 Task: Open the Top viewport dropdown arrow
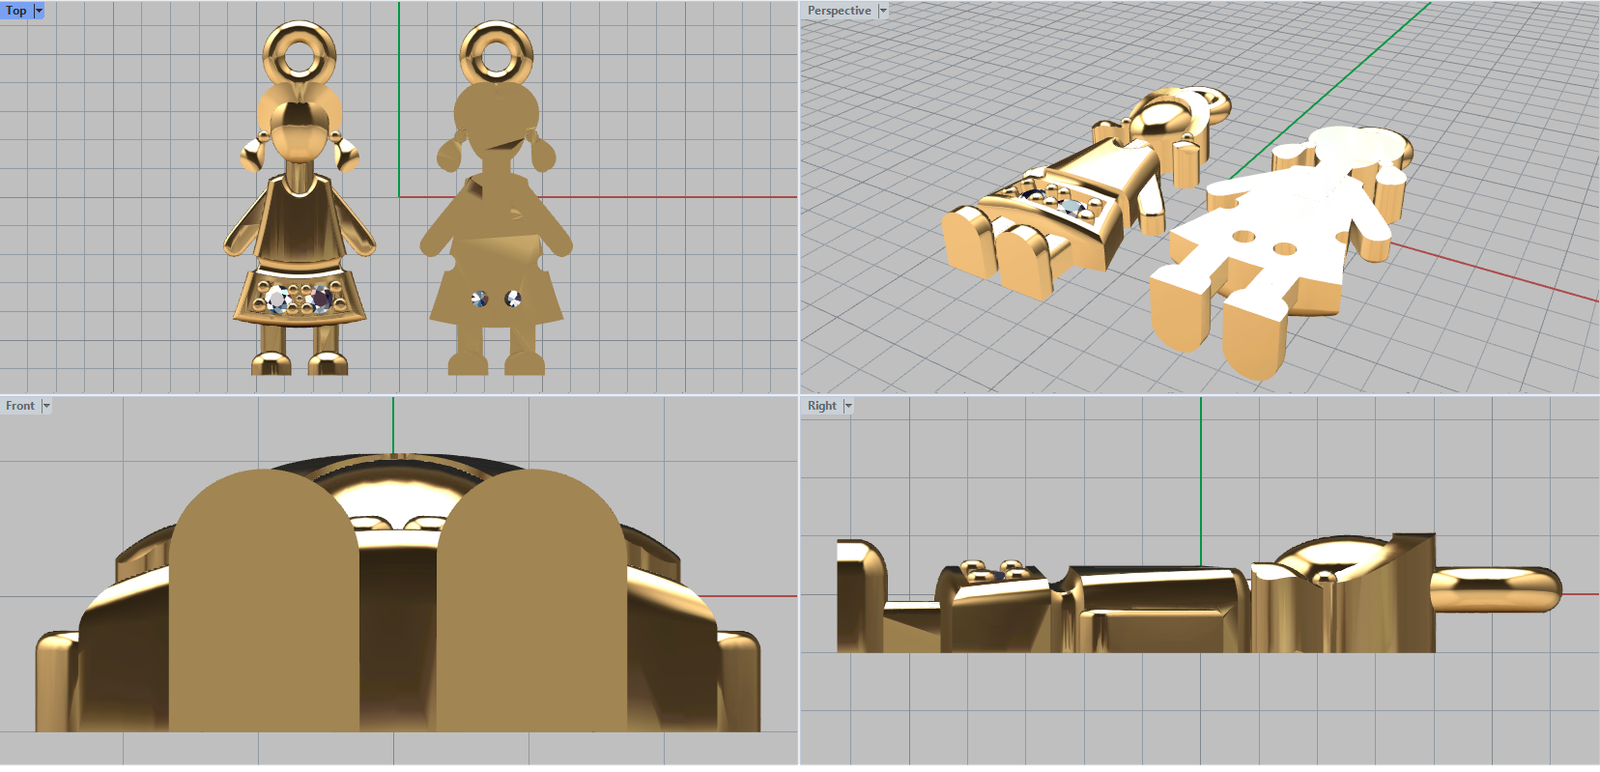point(39,11)
